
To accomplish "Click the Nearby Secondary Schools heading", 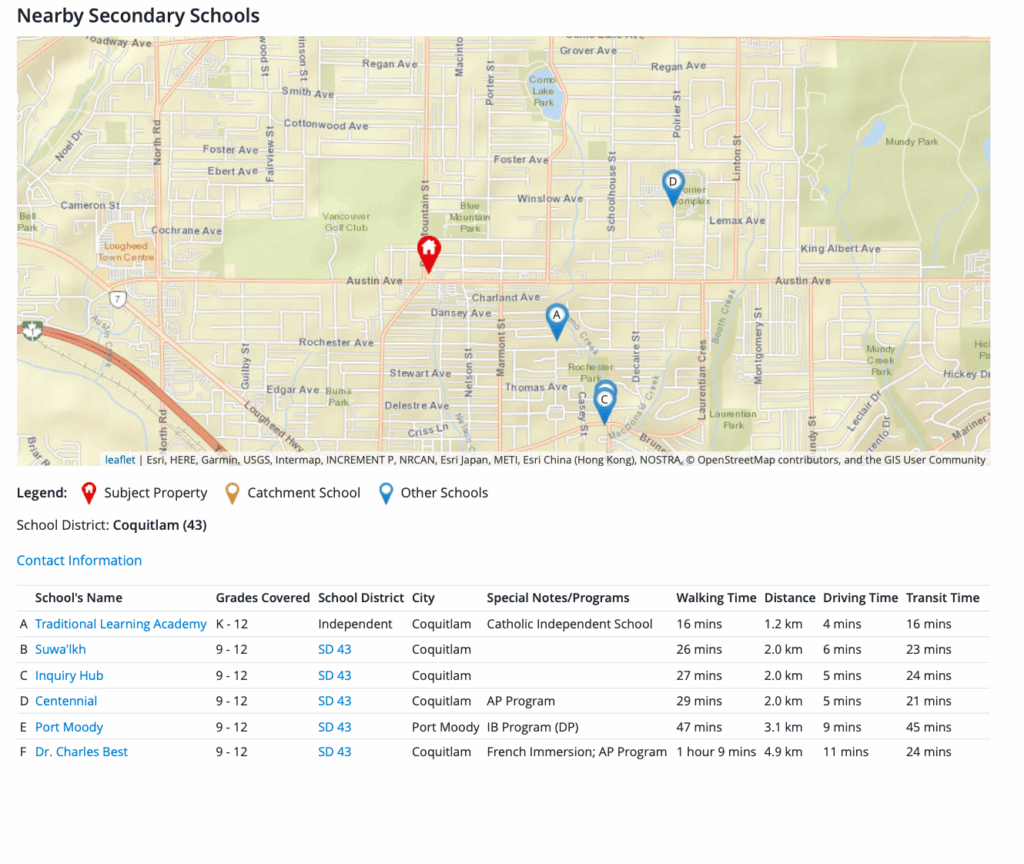I will pos(138,16).
